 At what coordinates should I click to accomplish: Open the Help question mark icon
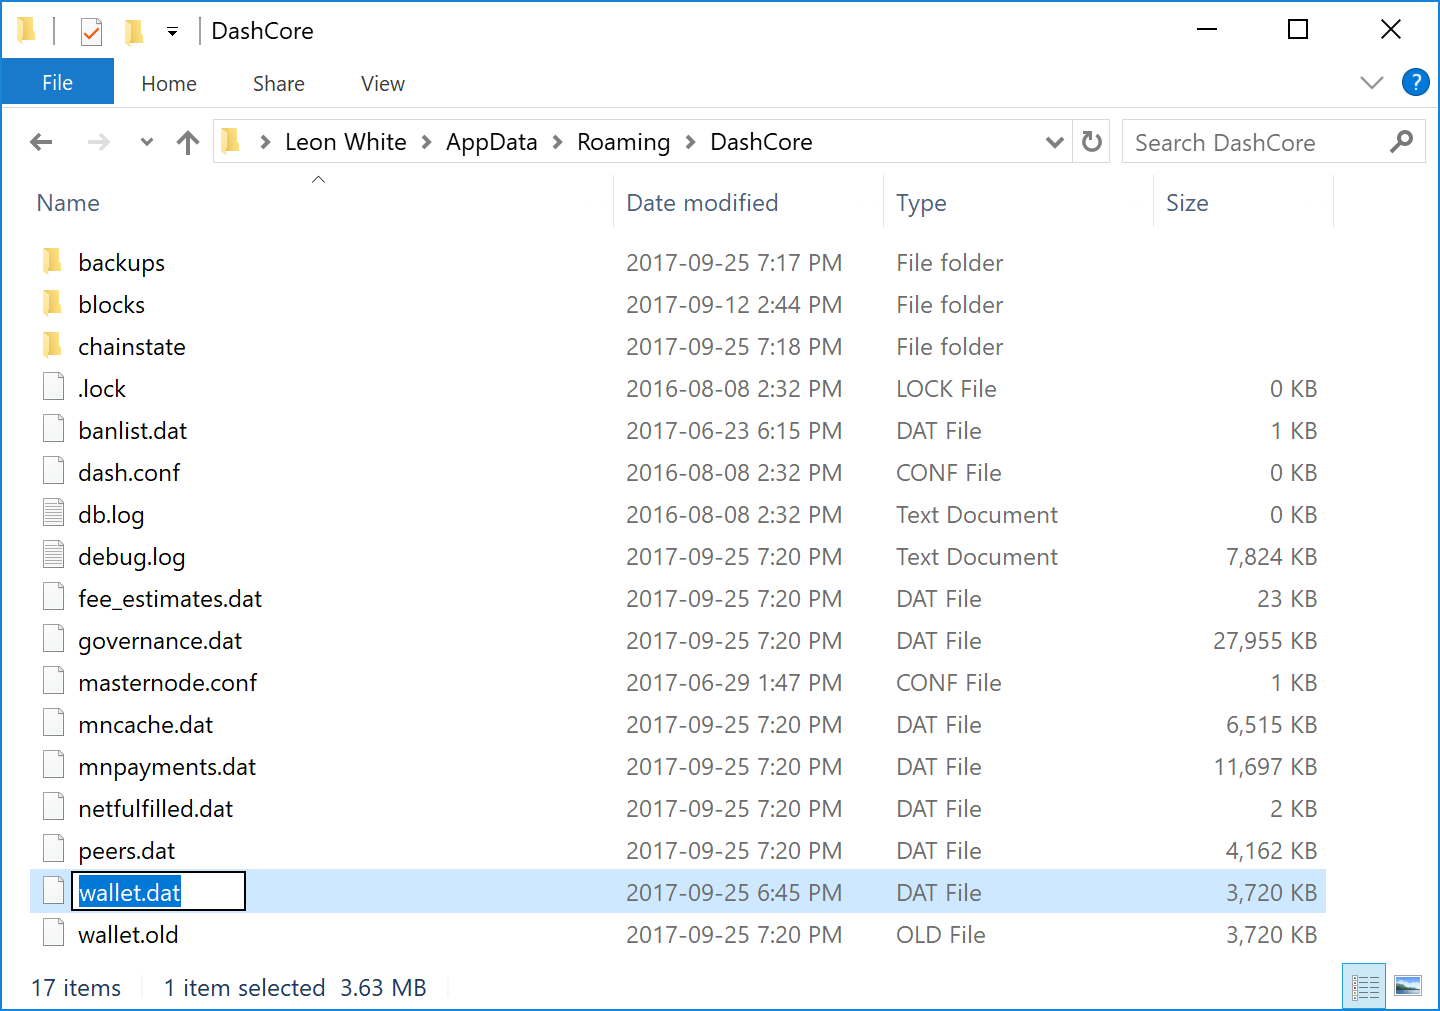(1415, 82)
